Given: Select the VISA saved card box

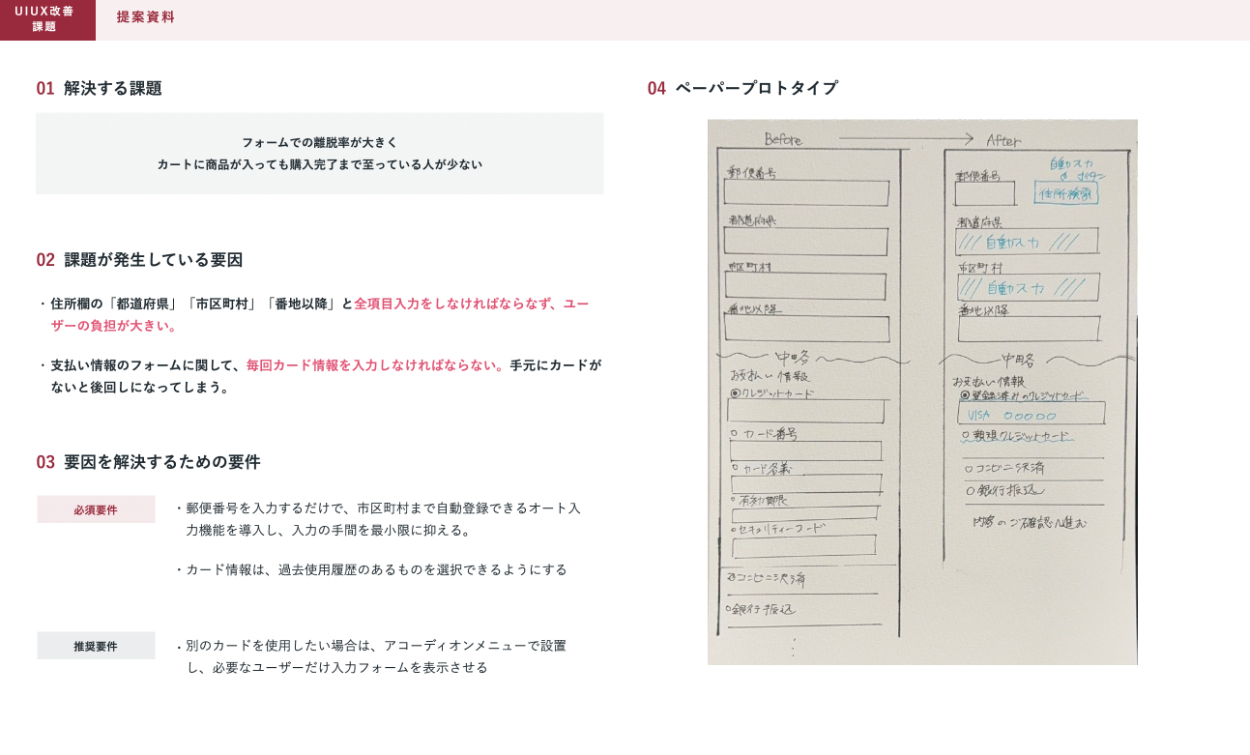Looking at the screenshot, I should click(1031, 414).
